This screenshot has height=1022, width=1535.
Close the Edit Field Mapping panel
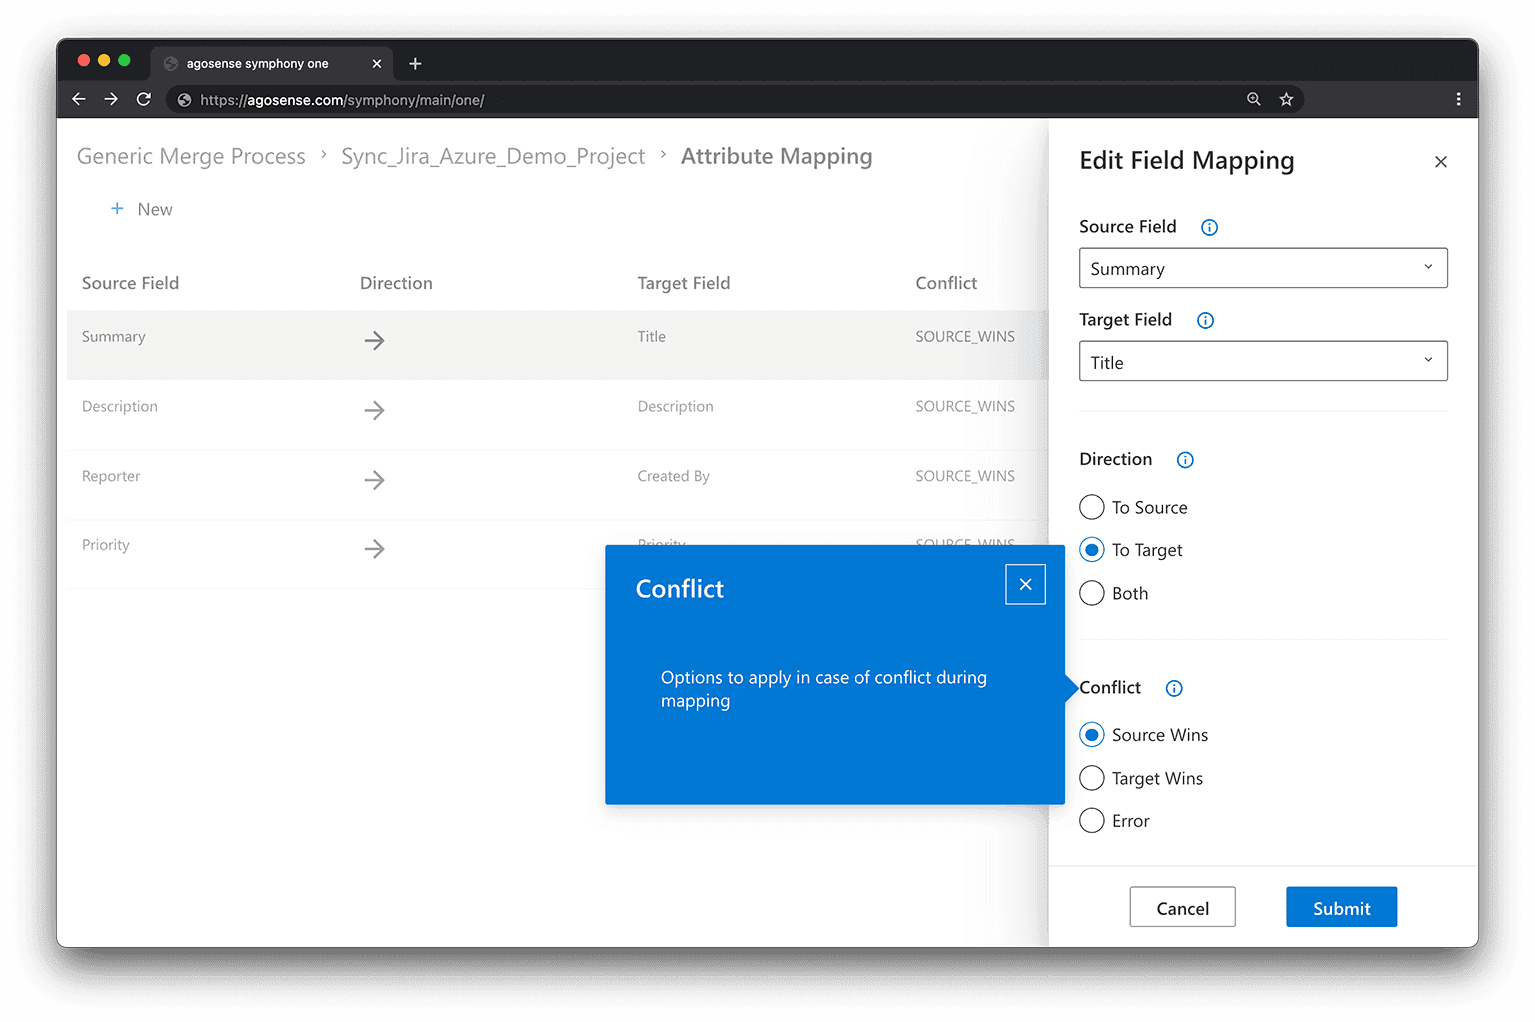pyautogui.click(x=1440, y=162)
